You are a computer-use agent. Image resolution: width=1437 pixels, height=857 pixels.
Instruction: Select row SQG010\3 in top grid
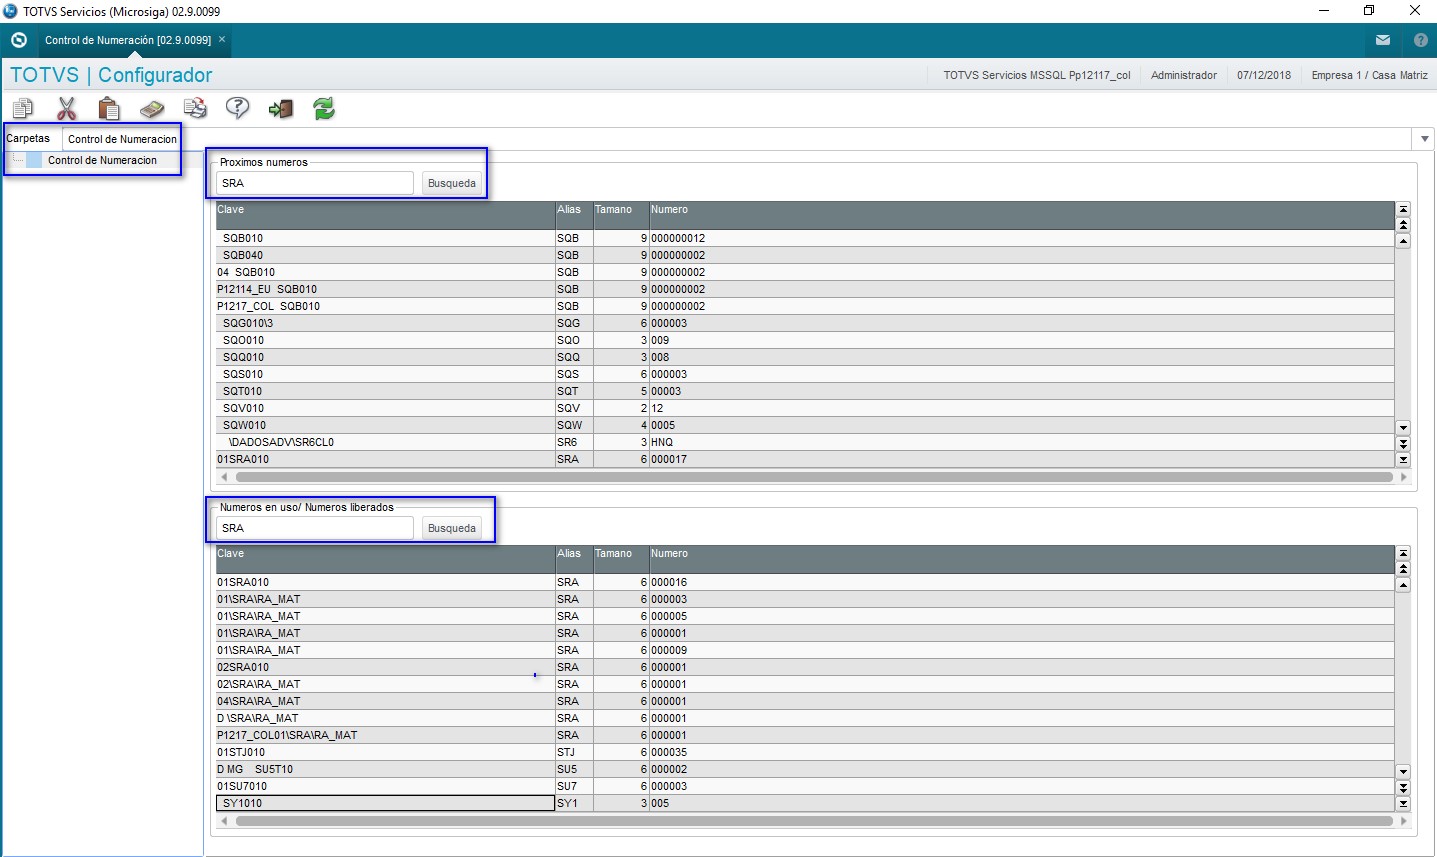[805, 323]
